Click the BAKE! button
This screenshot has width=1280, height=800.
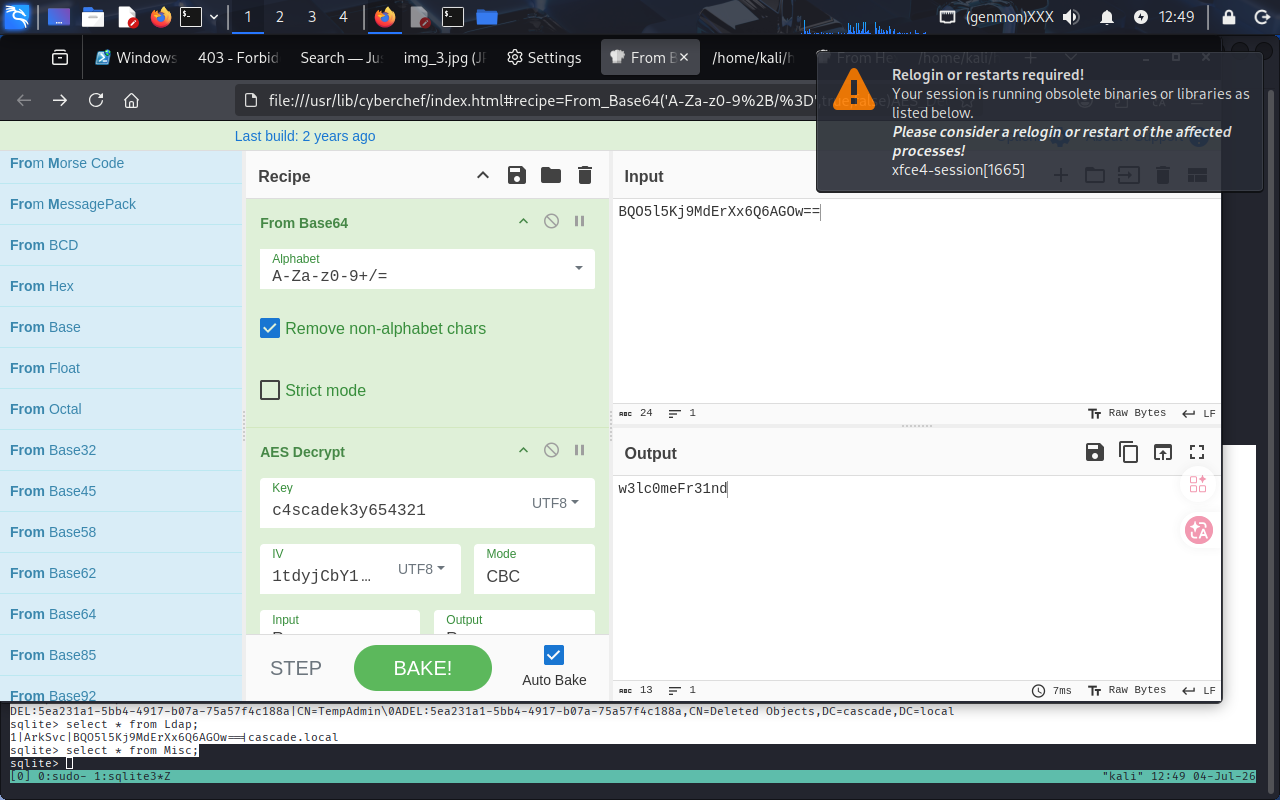pos(423,668)
